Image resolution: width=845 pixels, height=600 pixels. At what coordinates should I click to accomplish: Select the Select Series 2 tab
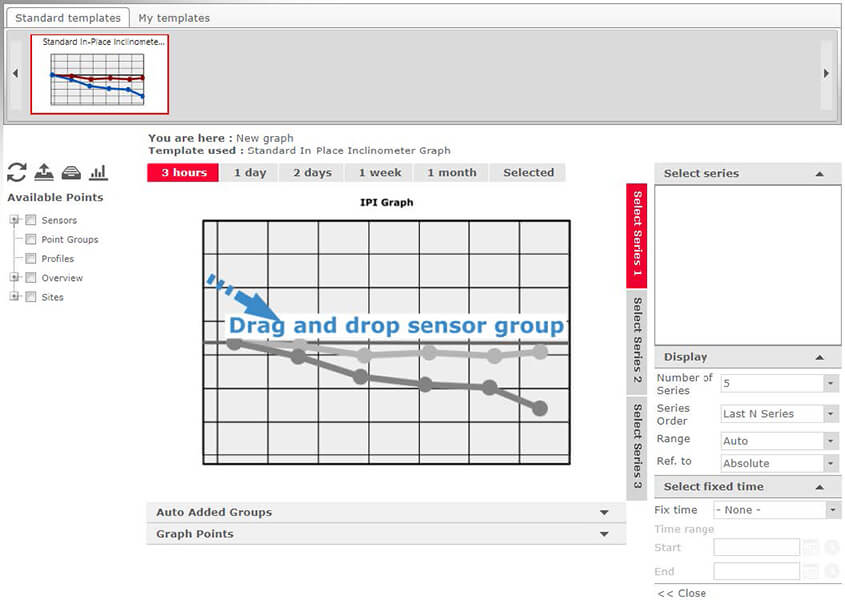click(637, 340)
